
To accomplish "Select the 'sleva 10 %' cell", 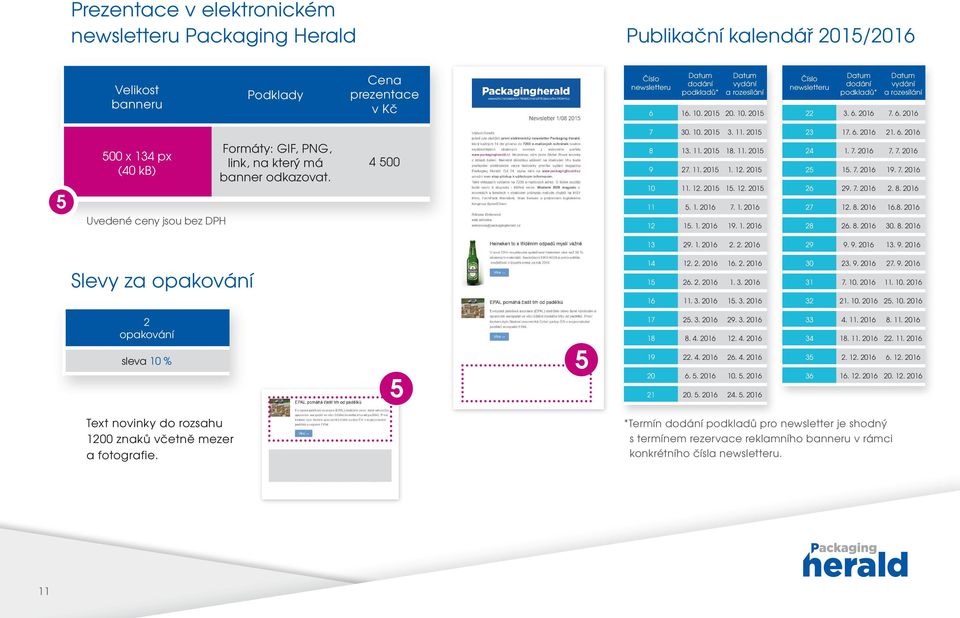I will [x=147, y=361].
